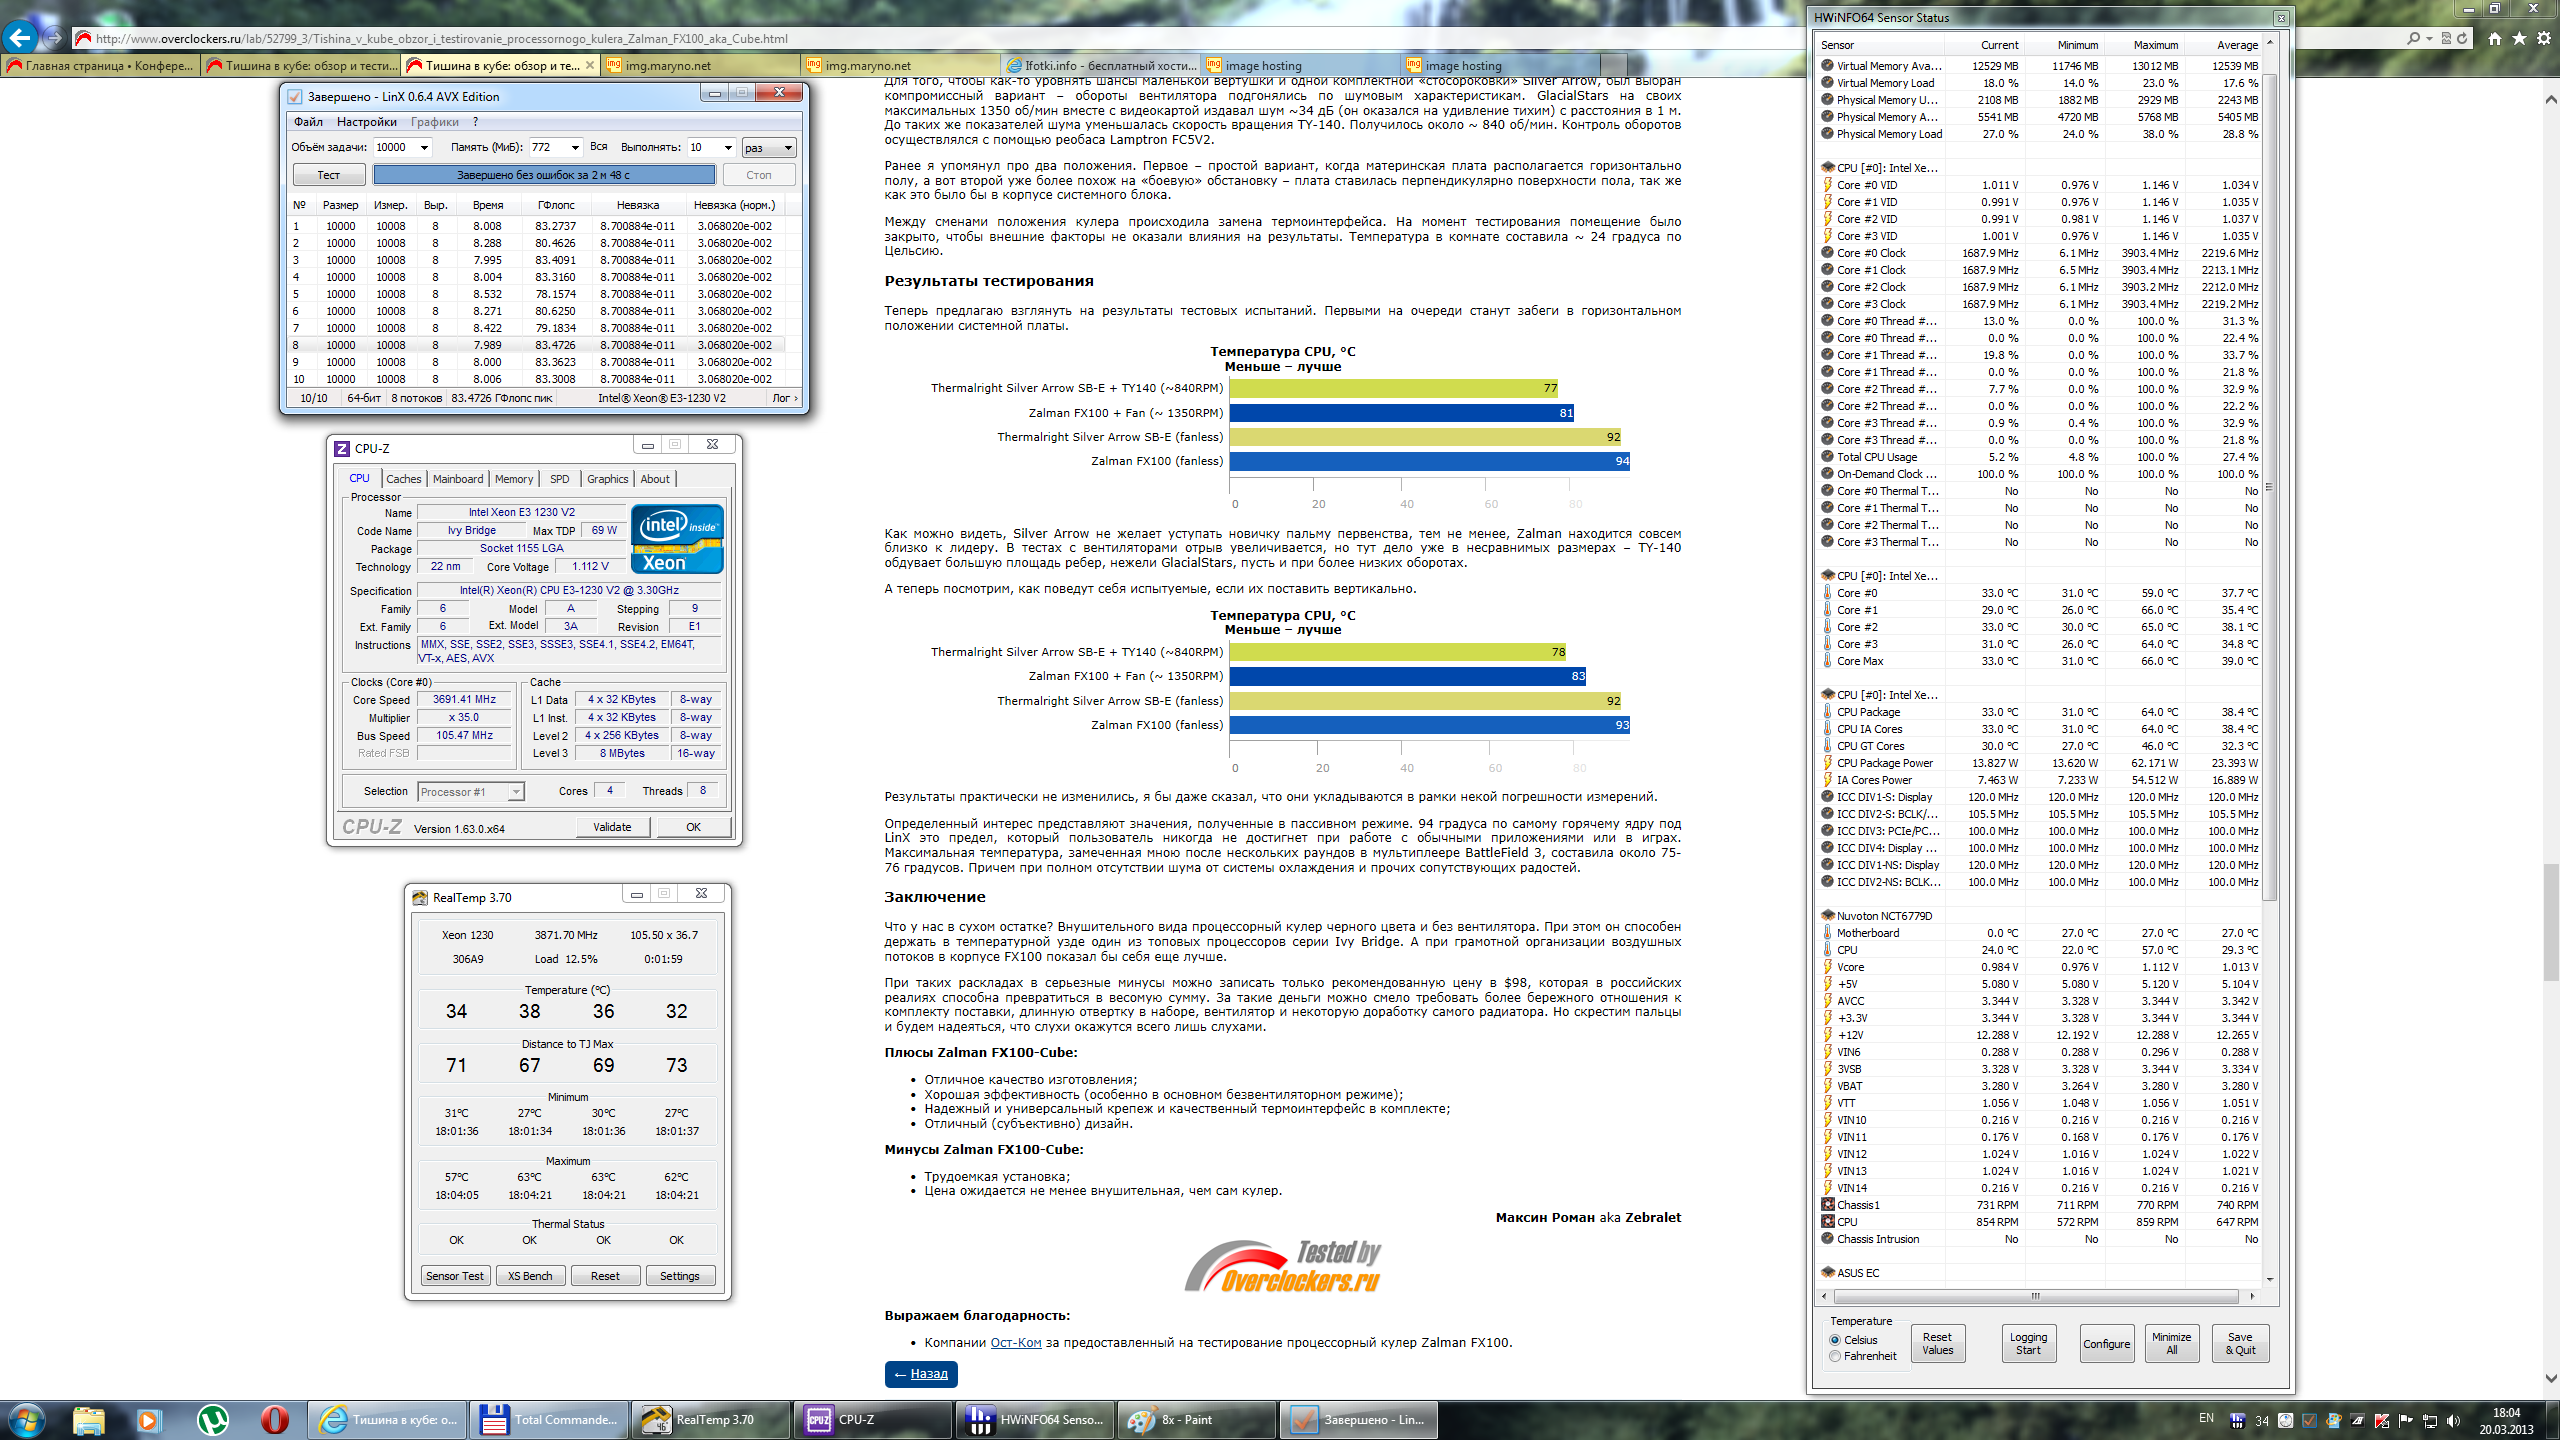2560x1440 pixels.
Task: Open the Память (МиБ) dropdown
Action: [x=575, y=148]
